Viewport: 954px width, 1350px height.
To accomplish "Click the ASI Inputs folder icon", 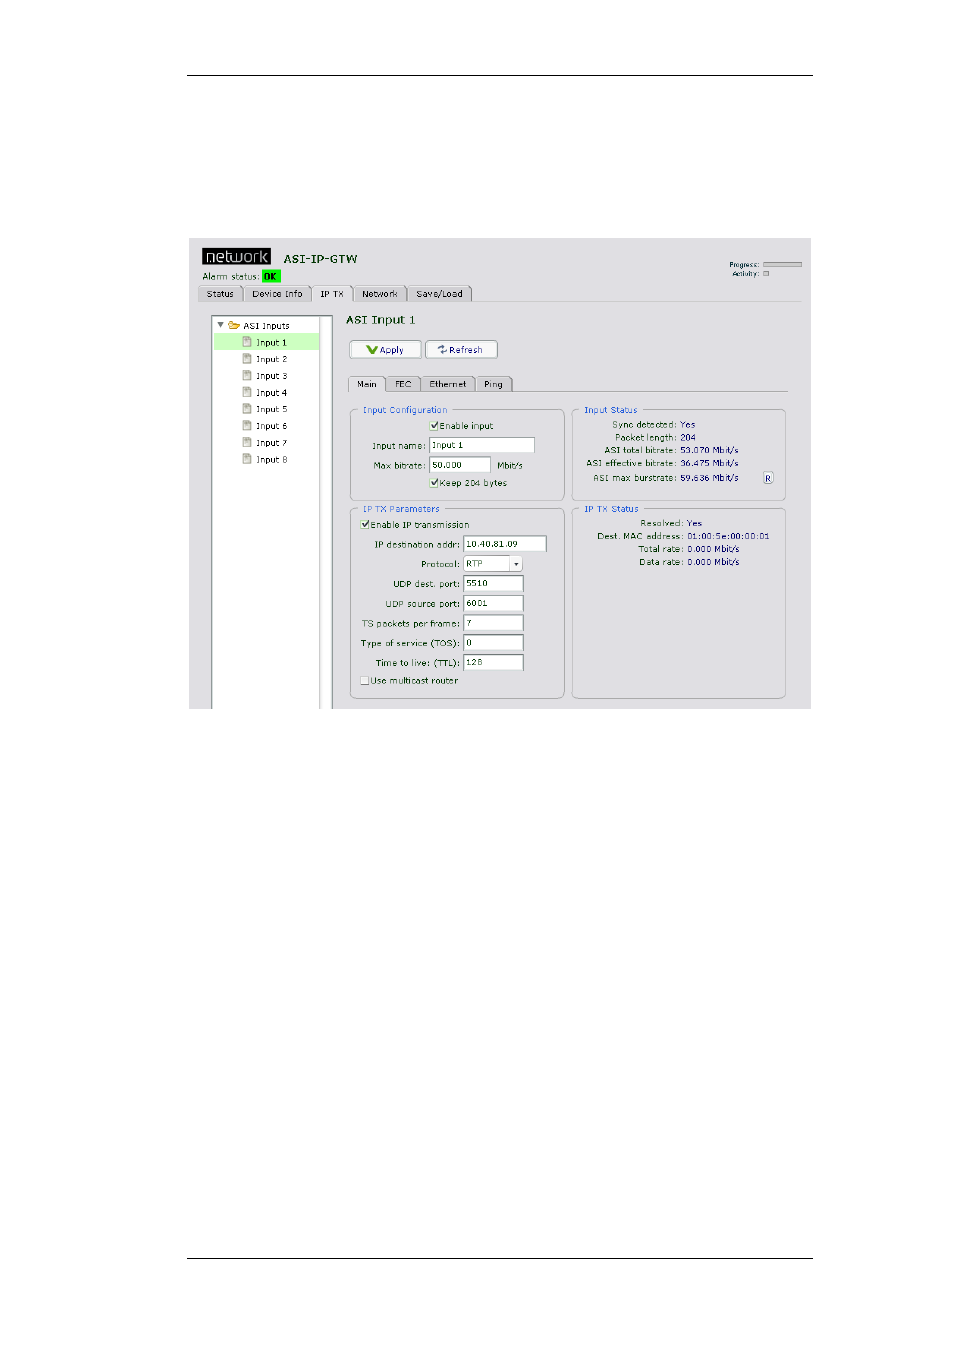I will click(x=234, y=325).
